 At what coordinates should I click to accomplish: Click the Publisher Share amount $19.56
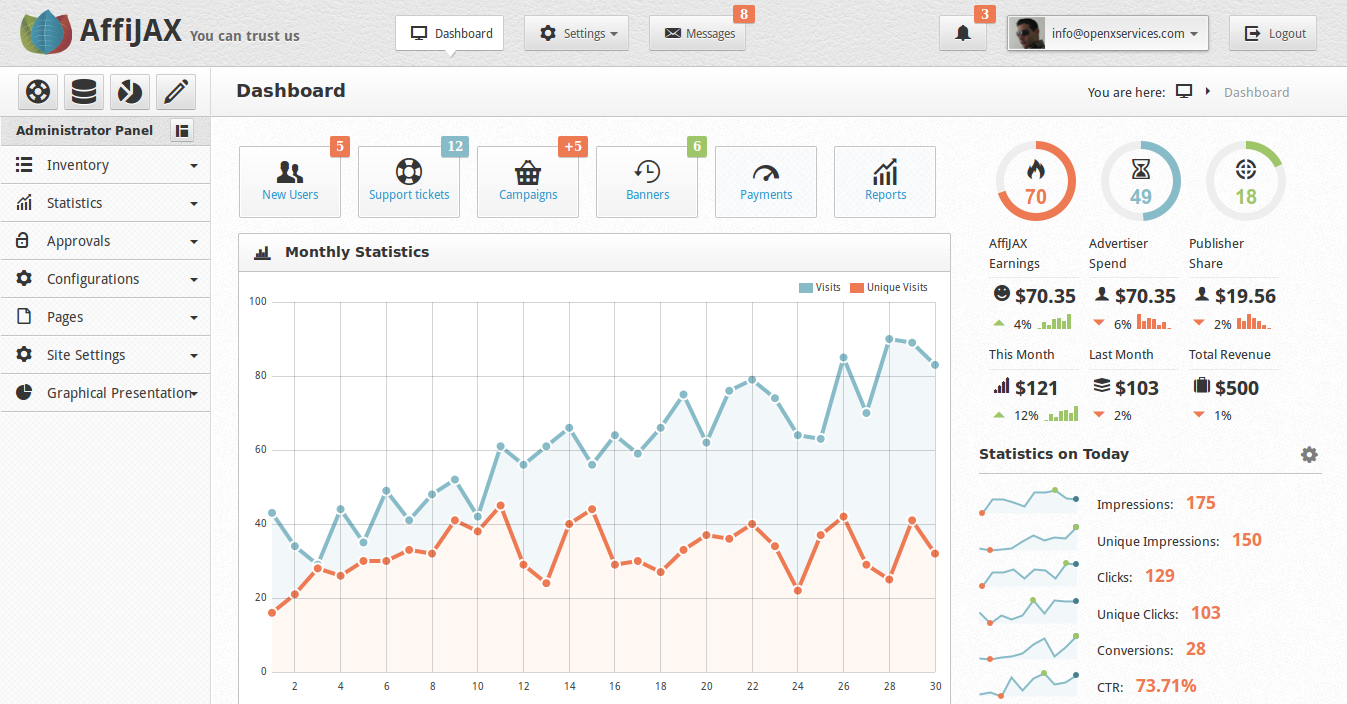[1245, 296]
